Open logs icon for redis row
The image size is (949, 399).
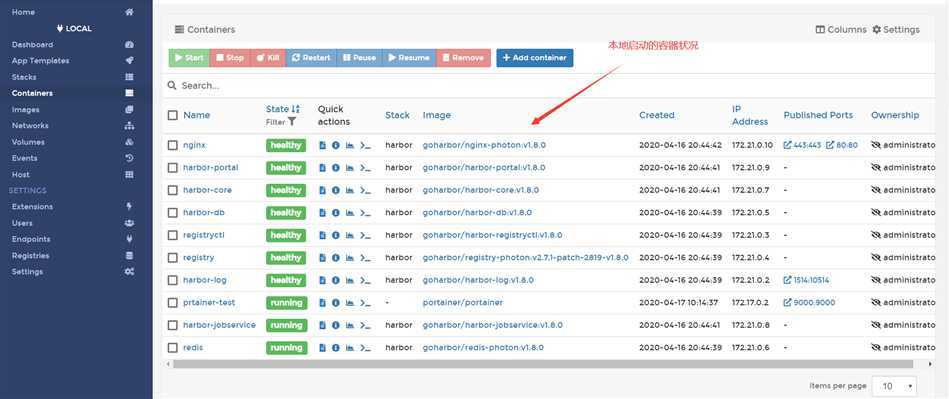[323, 348]
